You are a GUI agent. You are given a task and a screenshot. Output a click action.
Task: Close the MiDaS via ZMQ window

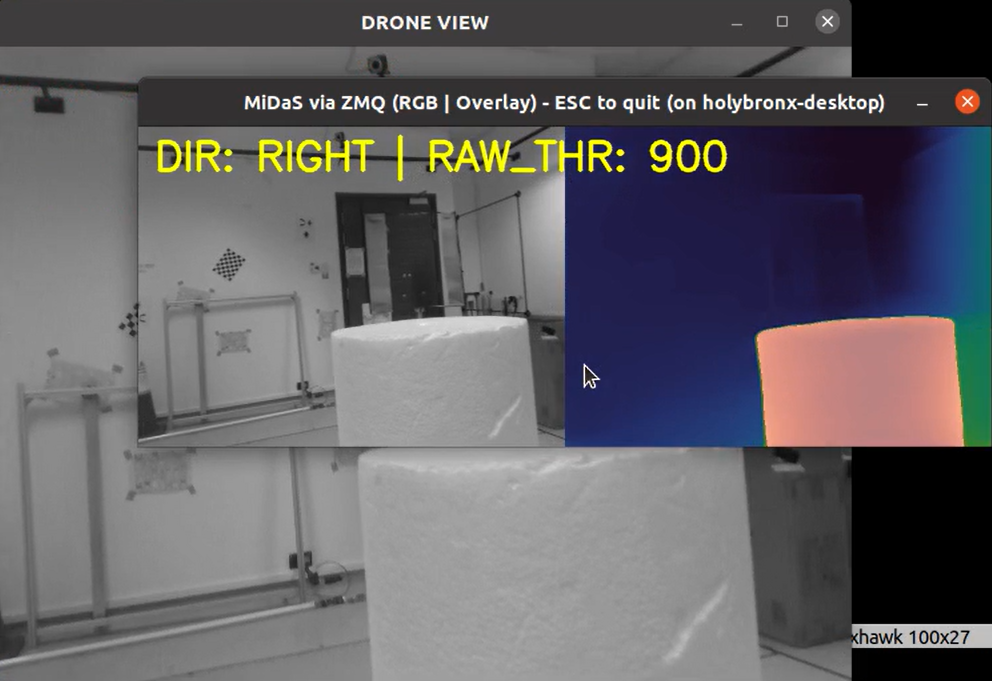click(967, 102)
